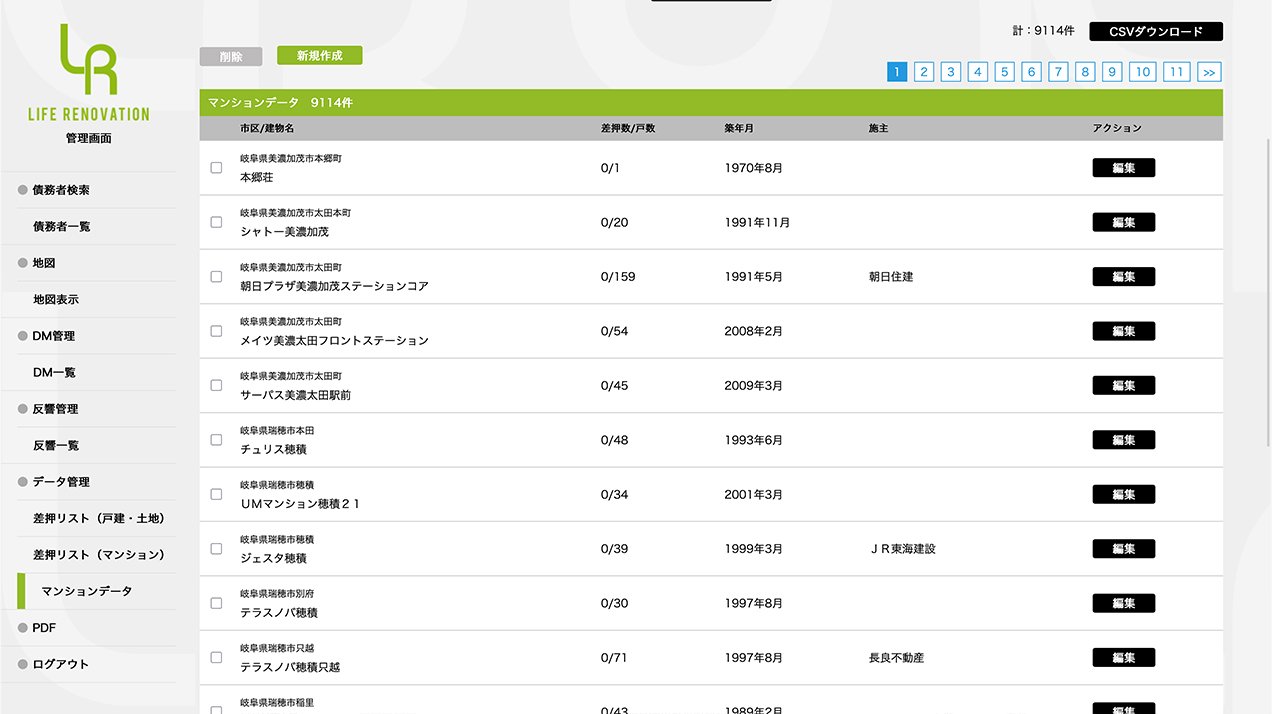Select ログアウト in the sidebar
Image resolution: width=1272 pixels, height=714 pixels.
(x=60, y=664)
